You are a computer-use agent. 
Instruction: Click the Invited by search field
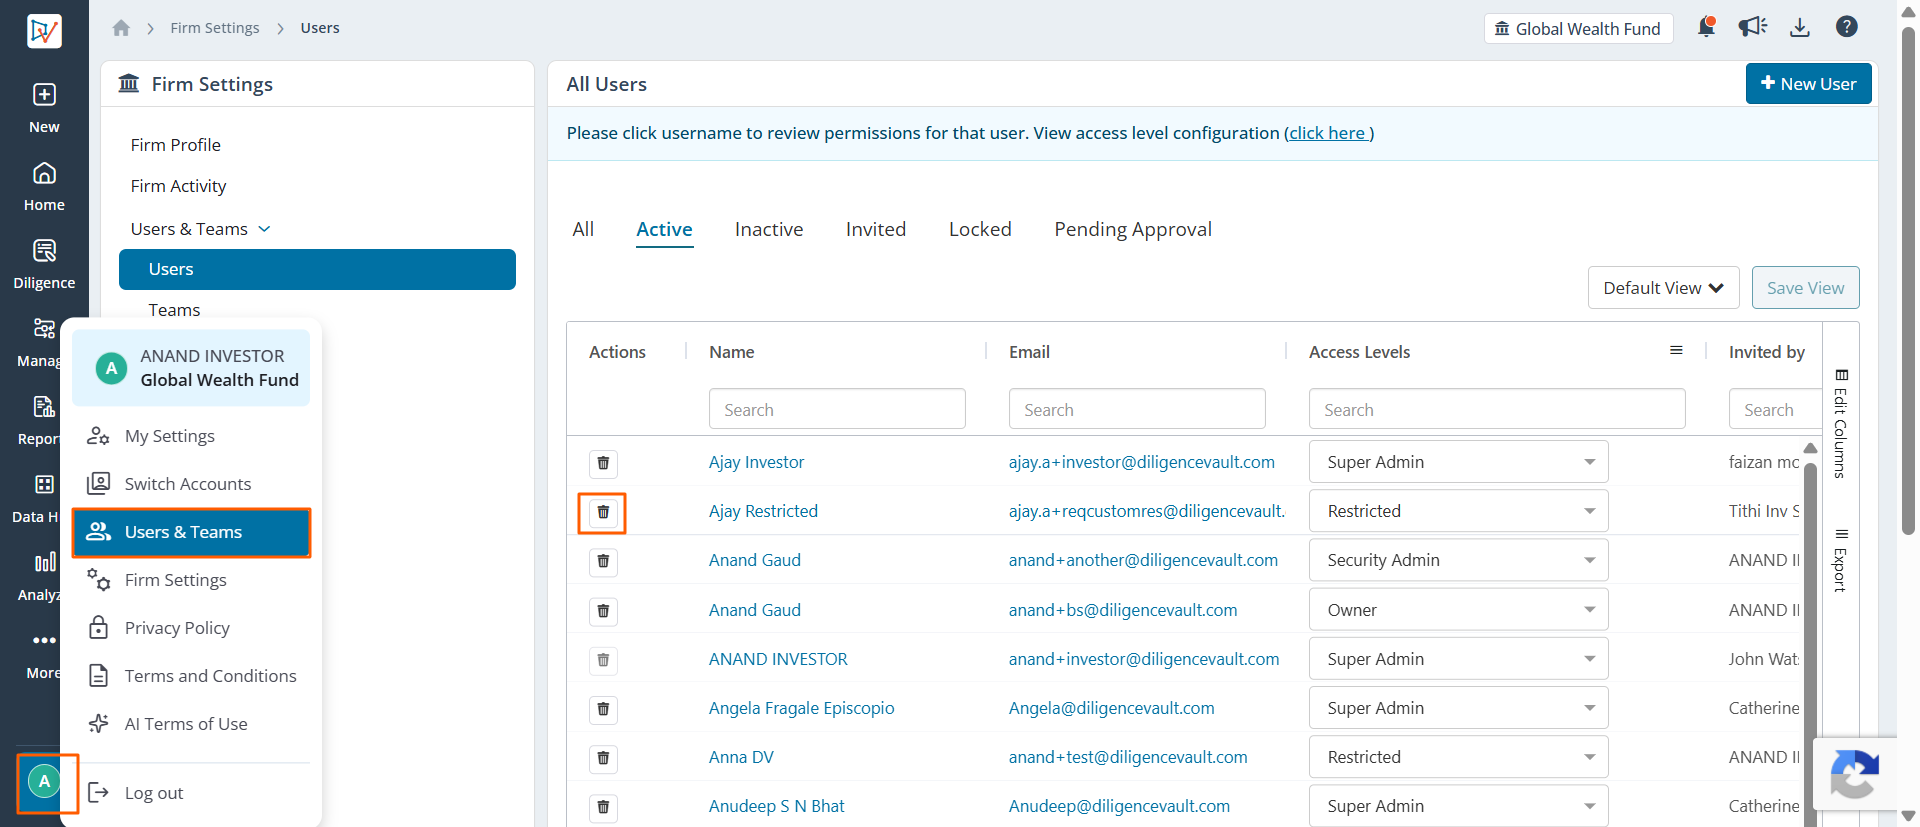click(x=1775, y=409)
